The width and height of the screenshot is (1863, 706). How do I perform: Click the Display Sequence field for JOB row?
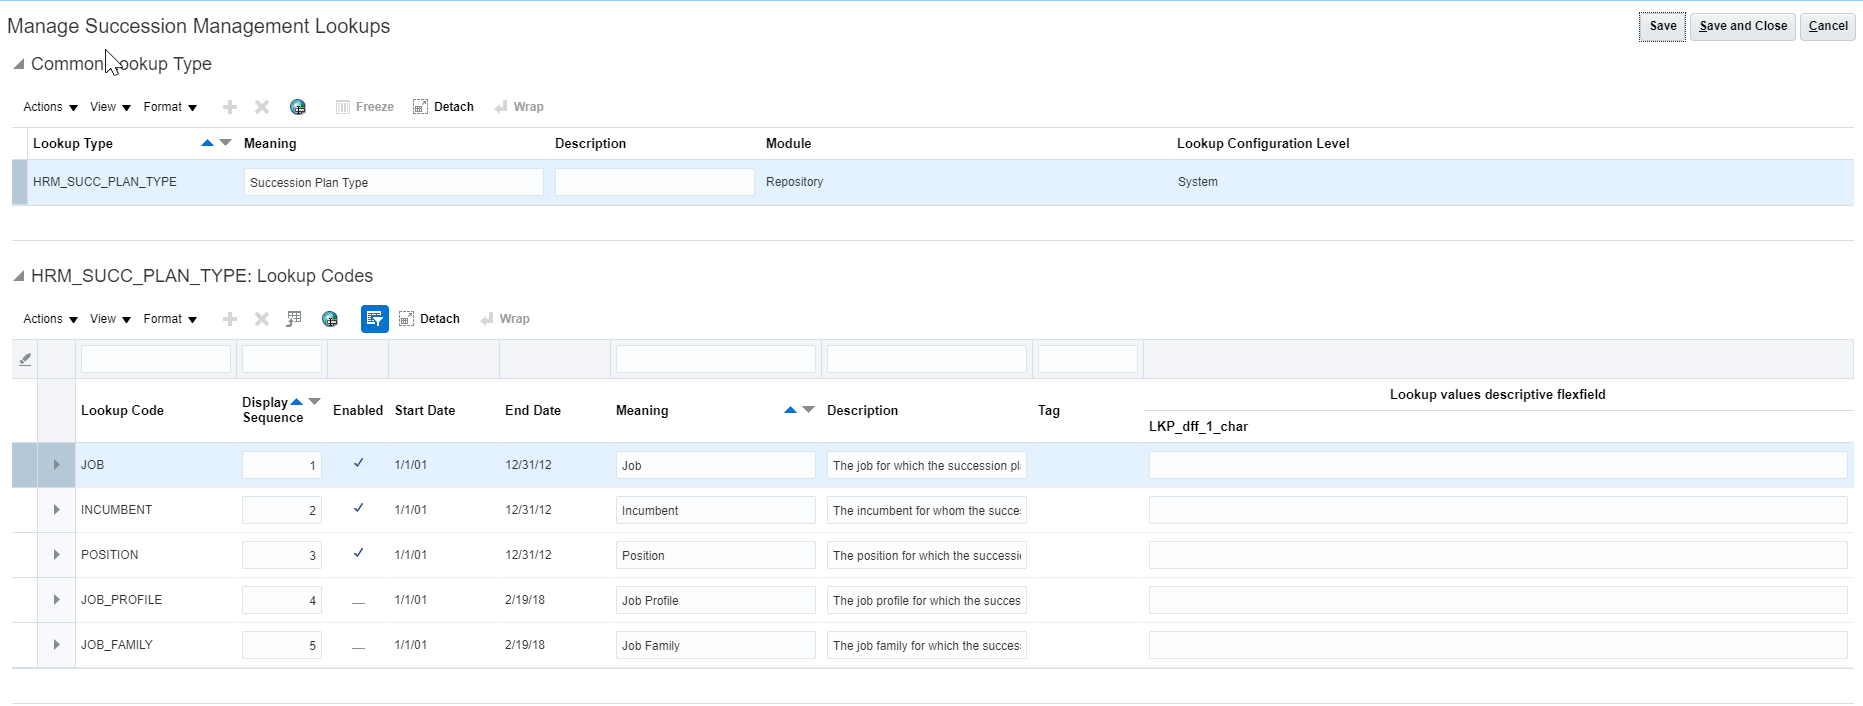282,465
